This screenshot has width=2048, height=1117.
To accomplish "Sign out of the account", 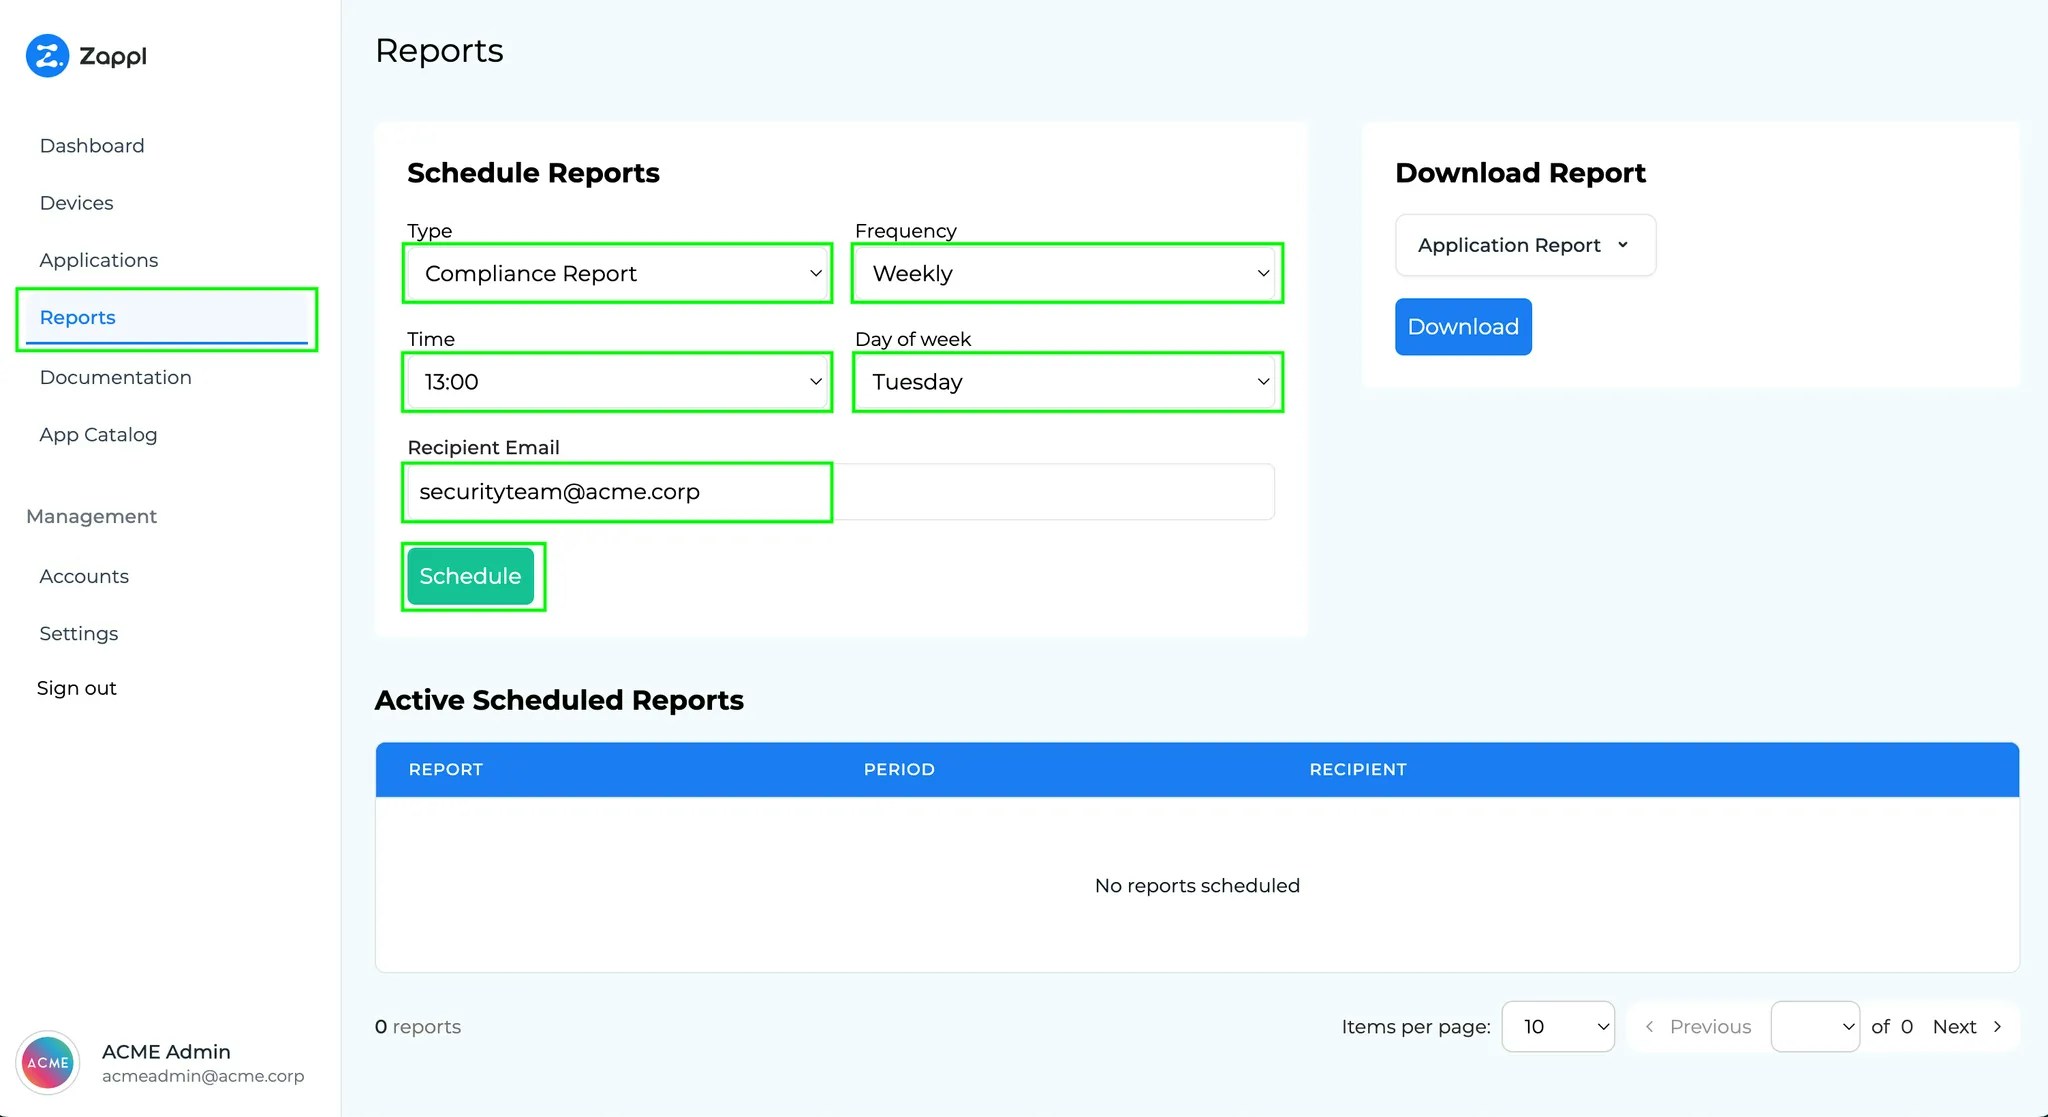I will (x=76, y=688).
